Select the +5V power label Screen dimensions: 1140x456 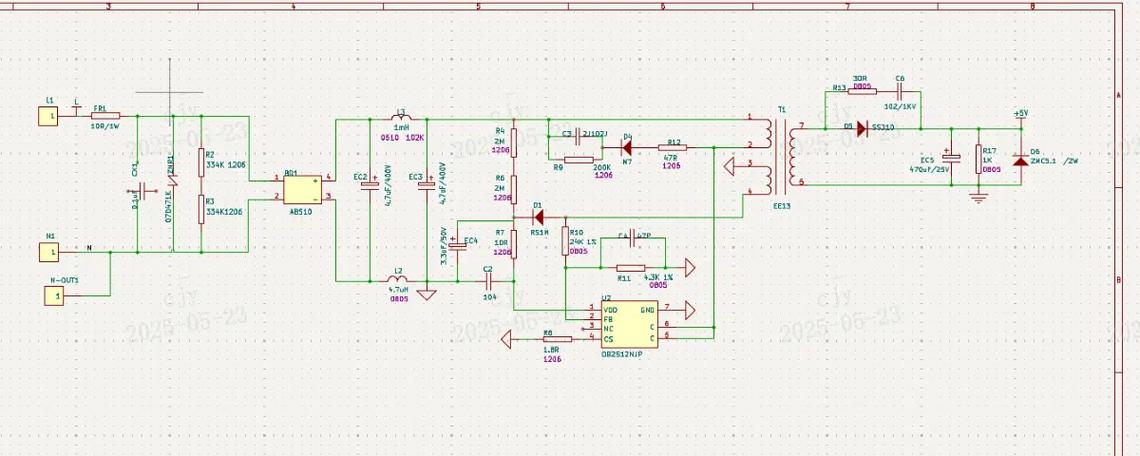(1021, 115)
